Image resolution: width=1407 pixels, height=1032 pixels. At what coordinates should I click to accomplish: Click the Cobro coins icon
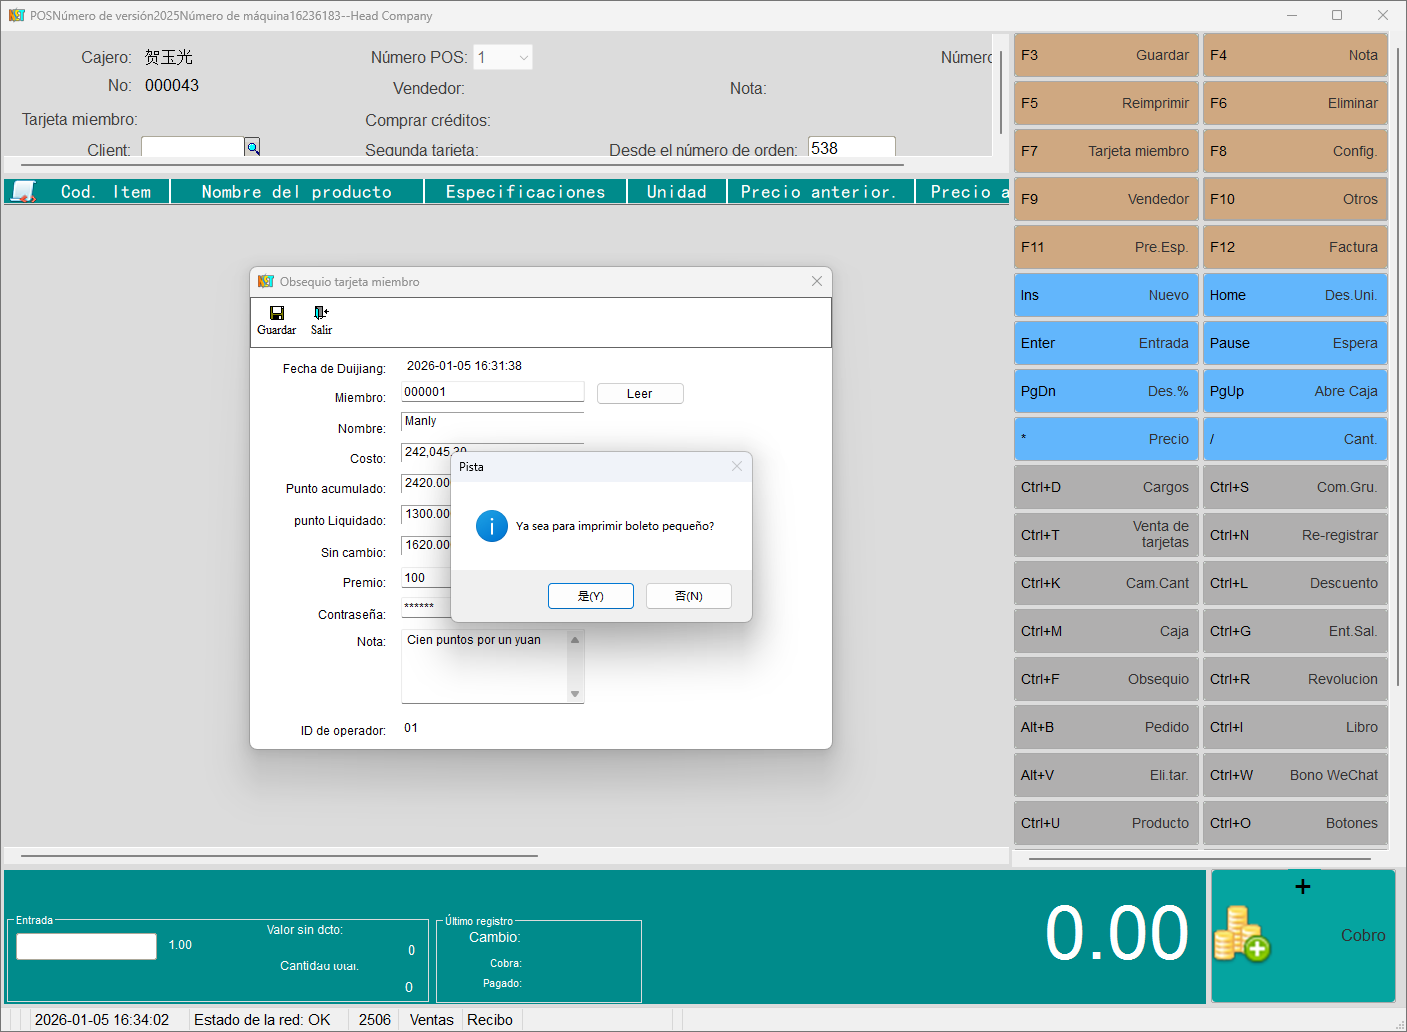click(1241, 934)
